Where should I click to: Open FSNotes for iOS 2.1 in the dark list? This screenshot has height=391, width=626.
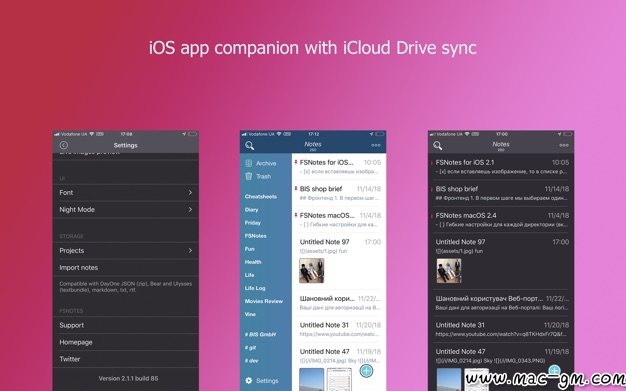501,167
